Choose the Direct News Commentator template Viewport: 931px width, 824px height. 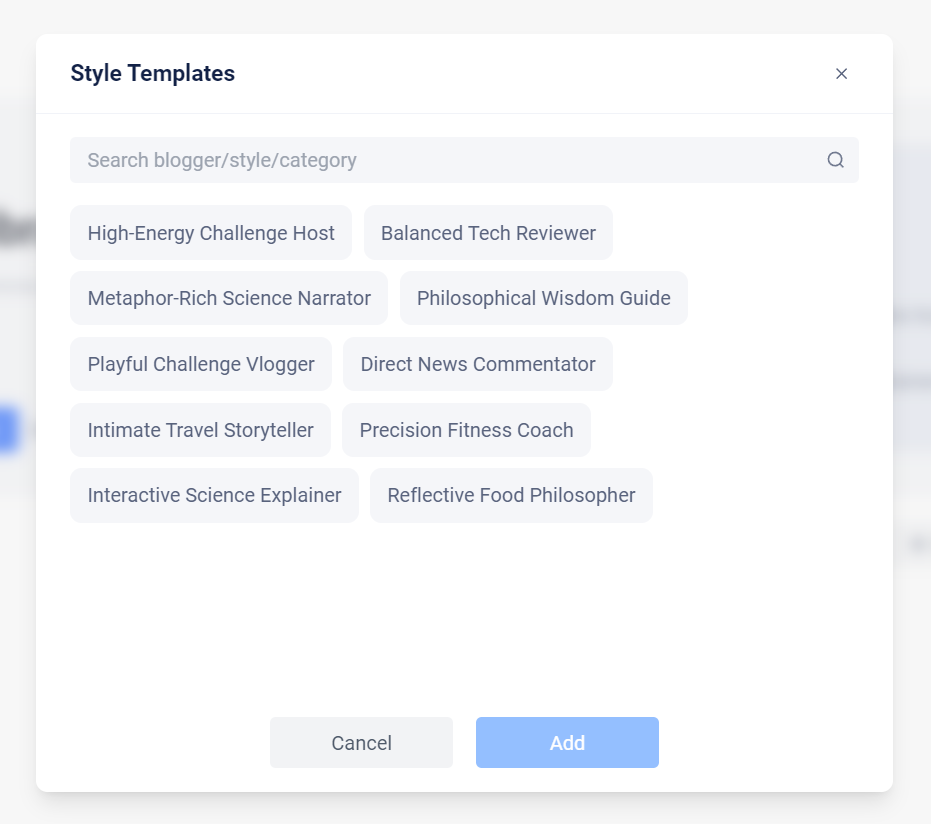(477, 364)
